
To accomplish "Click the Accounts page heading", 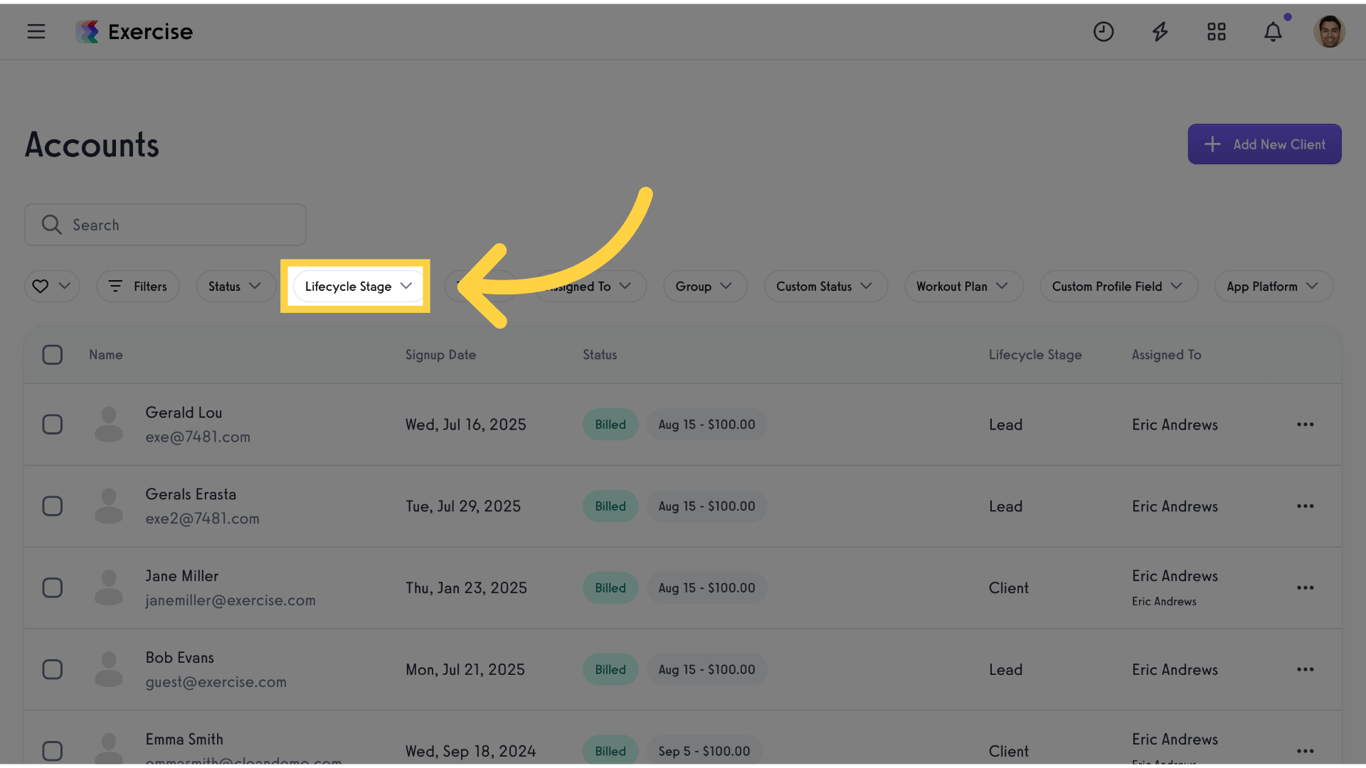I will click(x=92, y=145).
